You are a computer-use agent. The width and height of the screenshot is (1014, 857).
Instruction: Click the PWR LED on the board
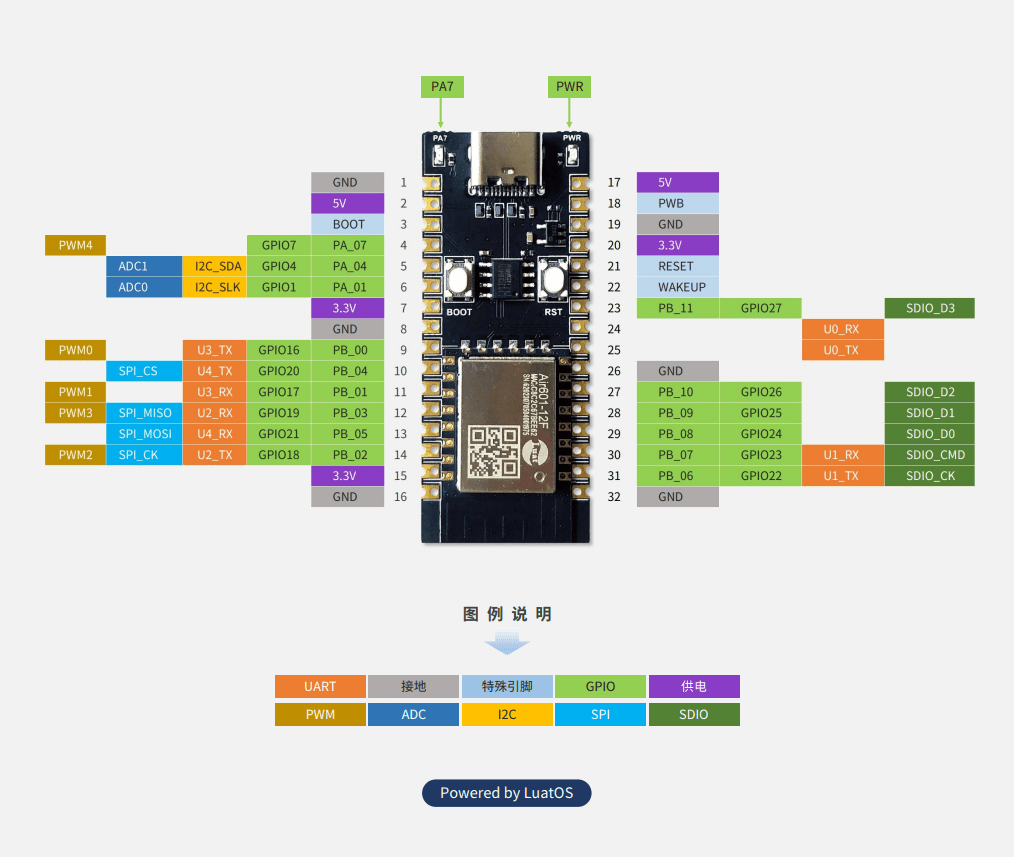pos(573,156)
